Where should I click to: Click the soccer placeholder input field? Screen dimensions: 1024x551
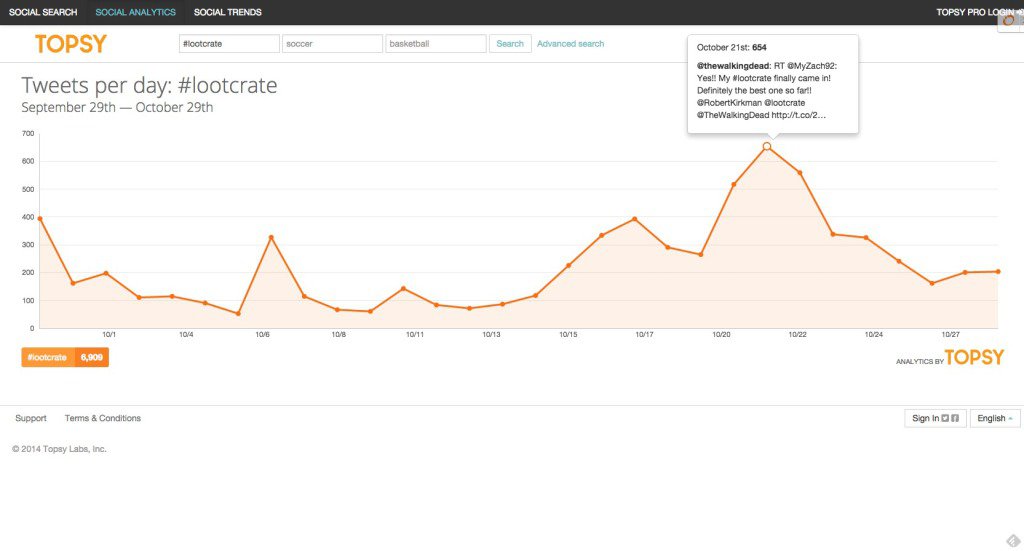(333, 44)
